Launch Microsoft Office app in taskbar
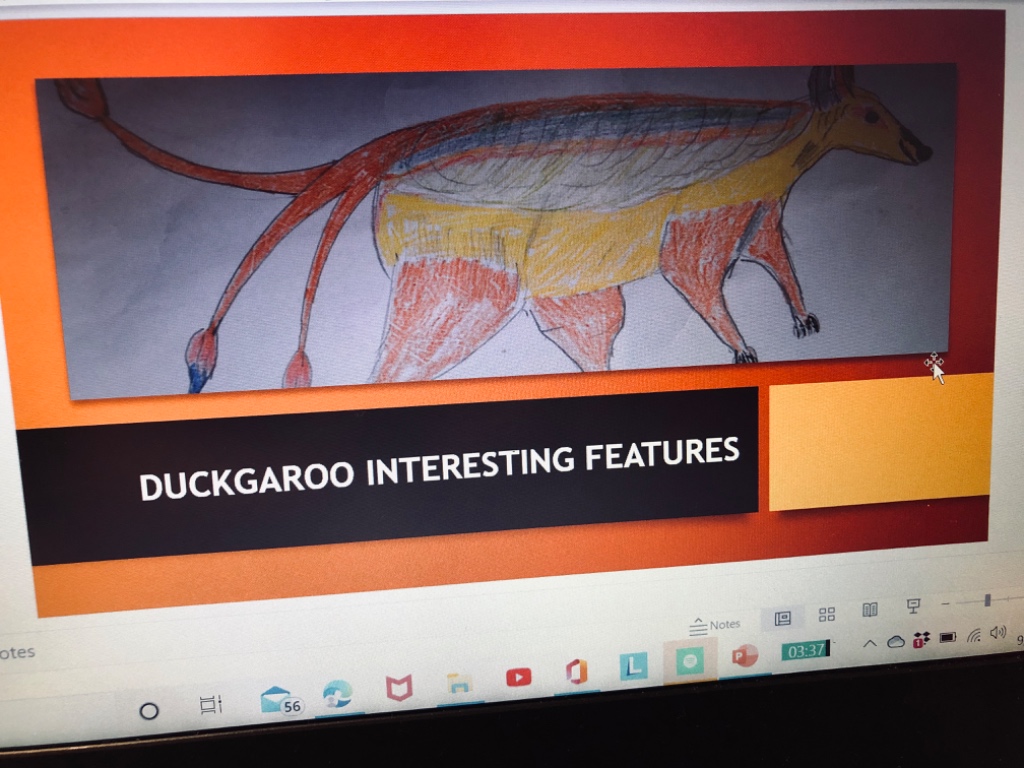This screenshot has height=768, width=1024. click(576, 671)
